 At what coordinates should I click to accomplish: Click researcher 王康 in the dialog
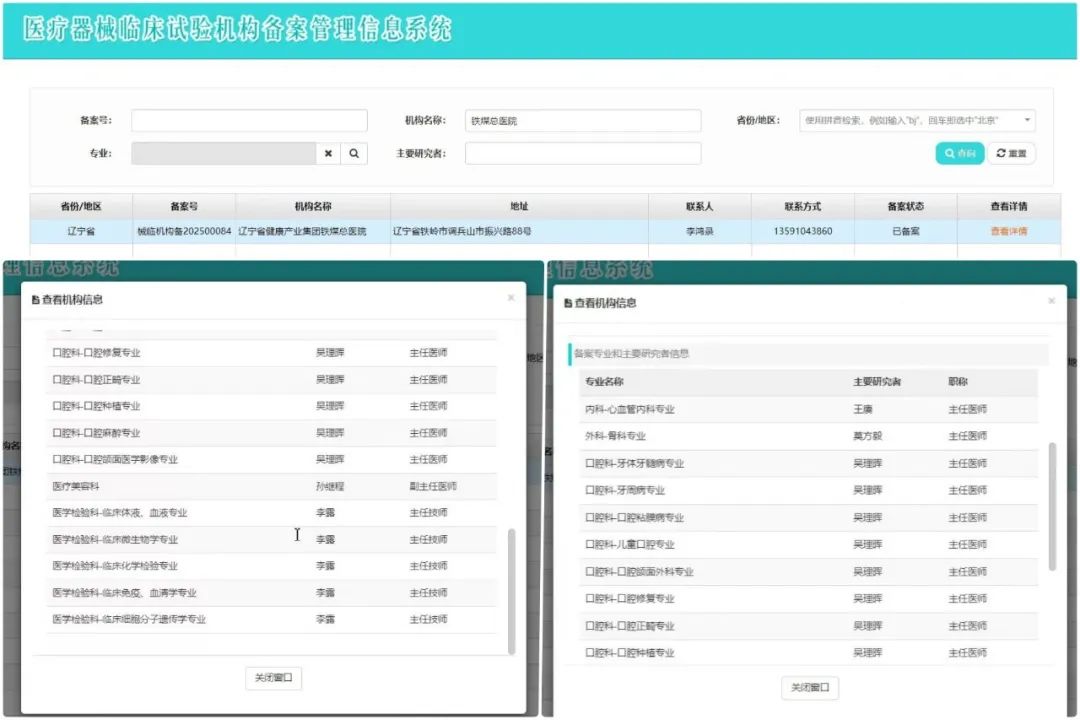[x=863, y=409]
